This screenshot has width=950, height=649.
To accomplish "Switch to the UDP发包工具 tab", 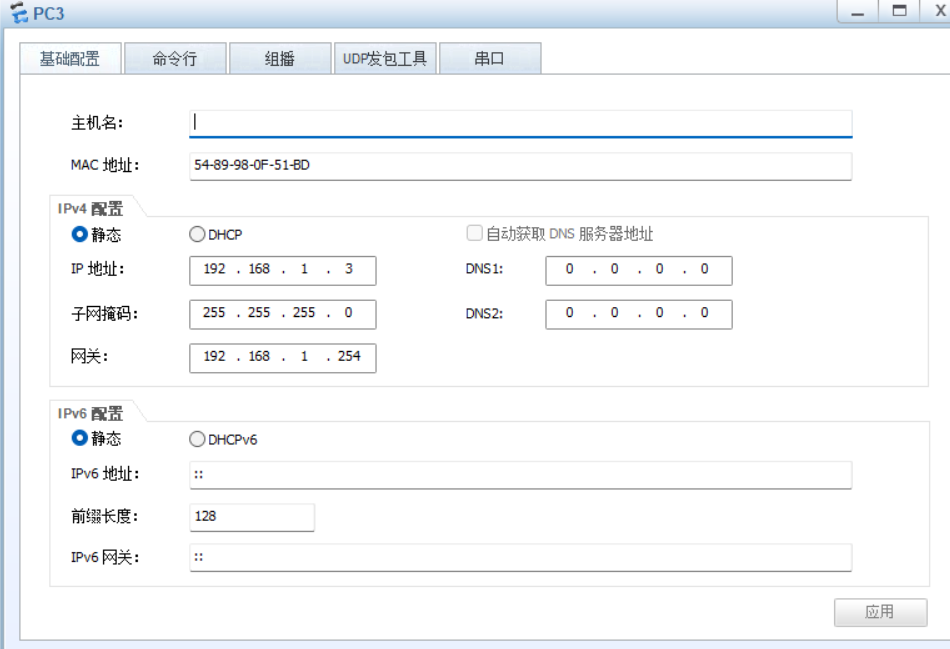I will [385, 59].
